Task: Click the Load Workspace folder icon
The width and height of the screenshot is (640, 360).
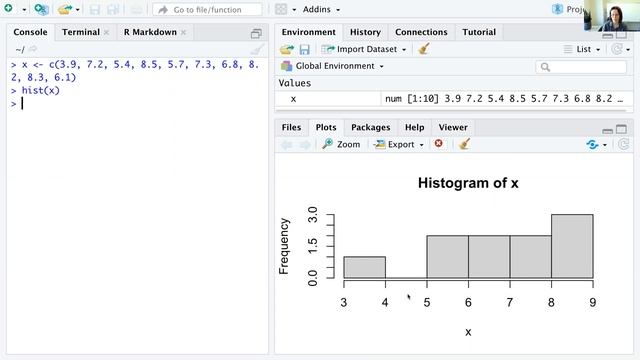Action: pyautogui.click(x=287, y=49)
